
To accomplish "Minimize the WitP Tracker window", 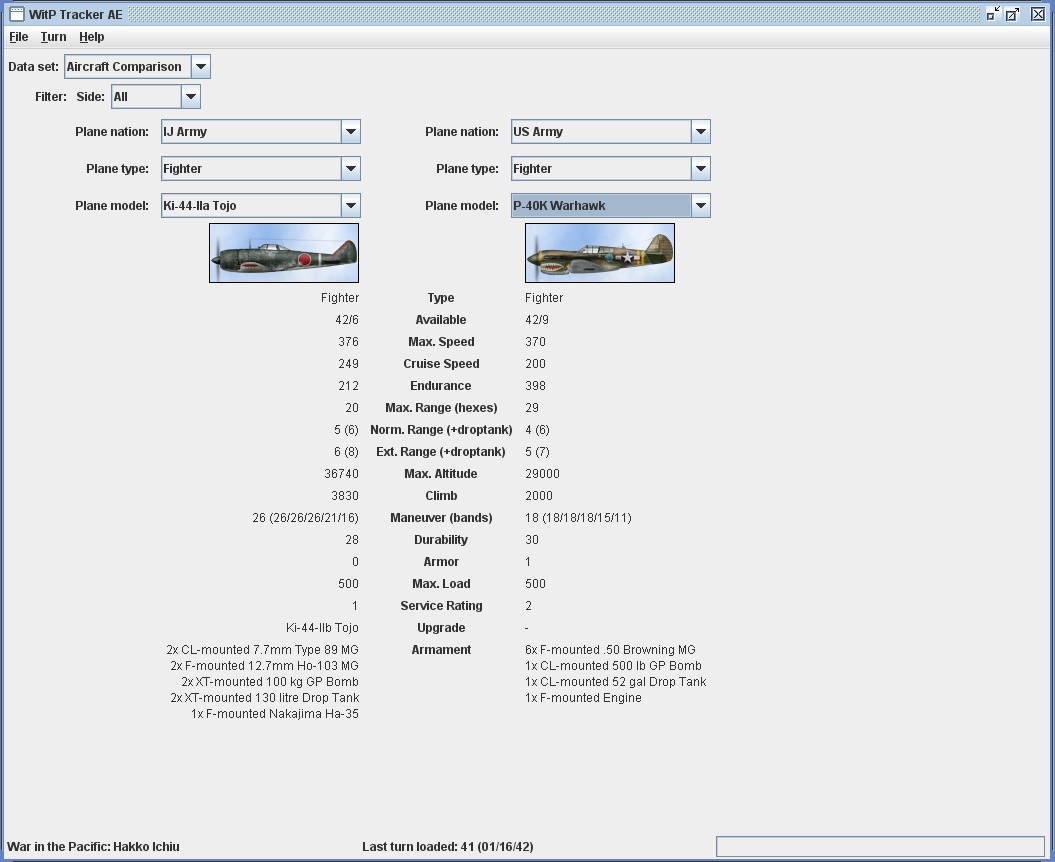I will 993,14.
